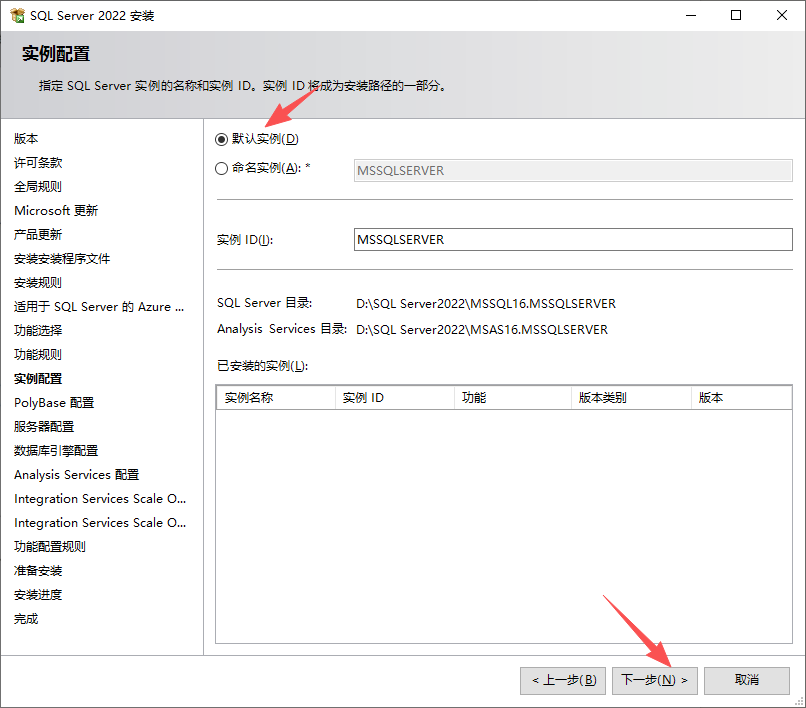The image size is (806, 708).
Task: Go back with the 上一步 button
Action: click(563, 681)
